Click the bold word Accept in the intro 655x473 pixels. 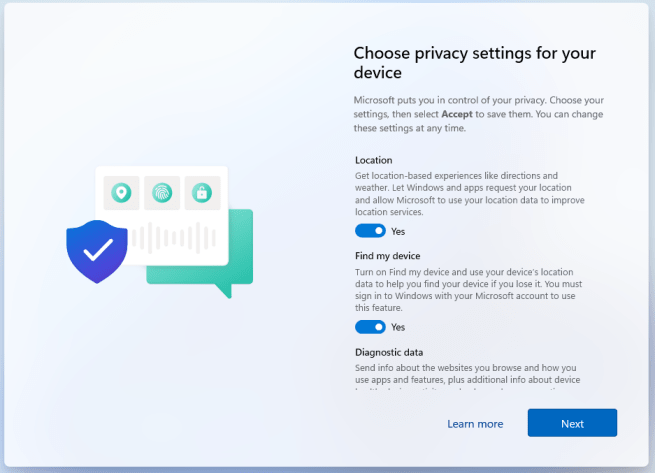point(458,115)
